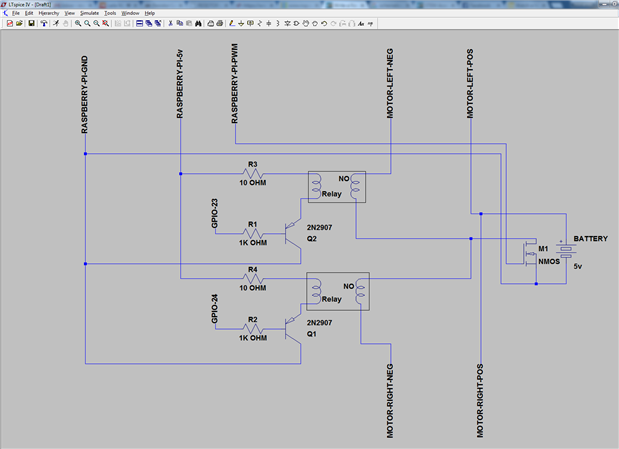The image size is (619, 449).
Task: Select the M1 NMOS transistor symbol
Action: click(x=529, y=255)
